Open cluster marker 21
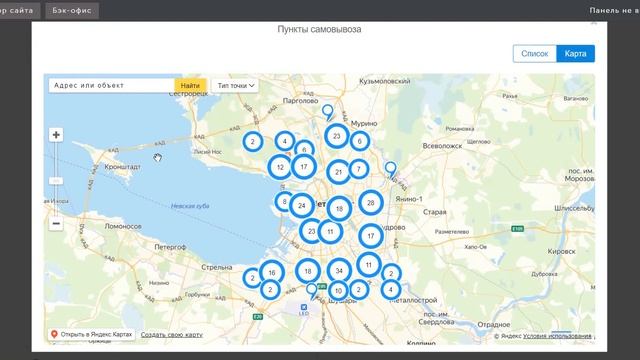Screen dimensions: 640x360 pyautogui.click(x=338, y=172)
